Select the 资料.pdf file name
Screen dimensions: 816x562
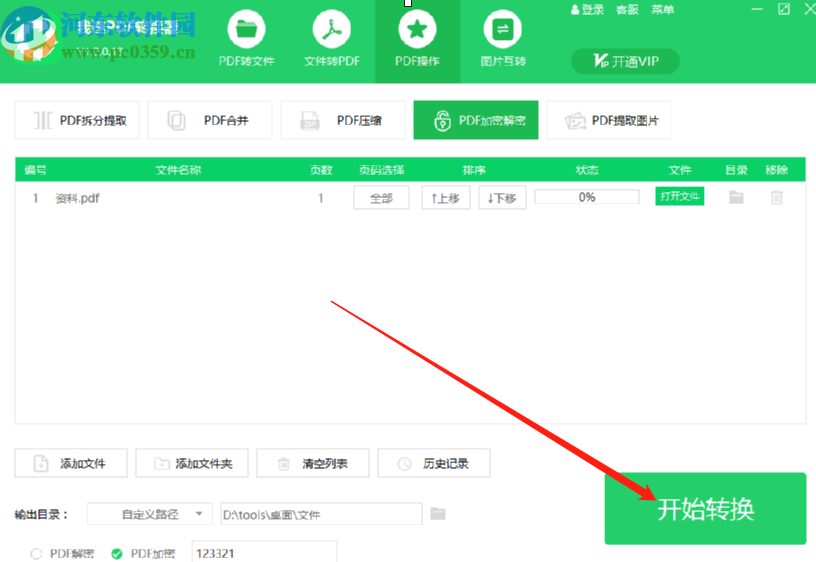click(x=78, y=198)
